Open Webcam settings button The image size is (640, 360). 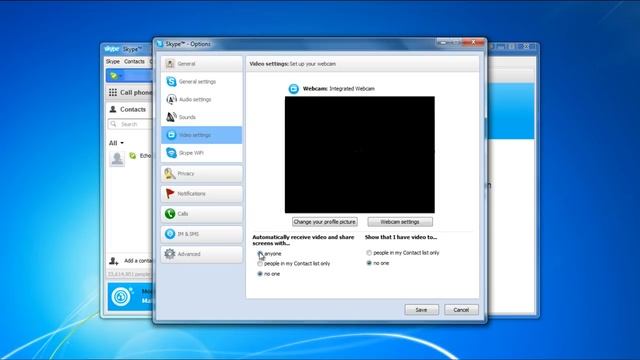(x=400, y=222)
